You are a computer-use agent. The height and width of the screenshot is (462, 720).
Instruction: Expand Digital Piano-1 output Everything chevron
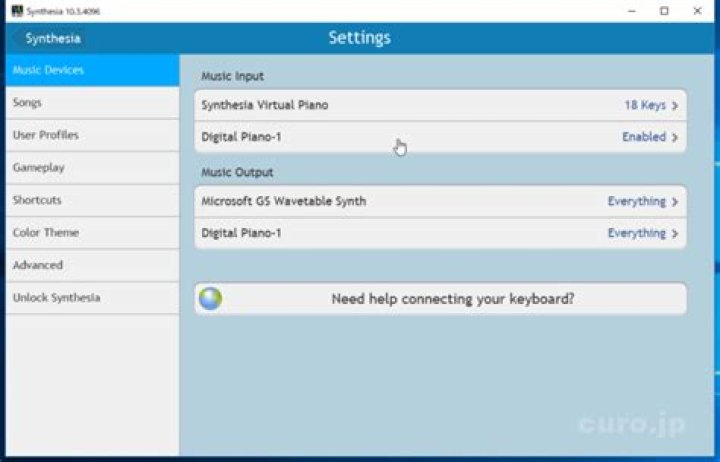675,234
